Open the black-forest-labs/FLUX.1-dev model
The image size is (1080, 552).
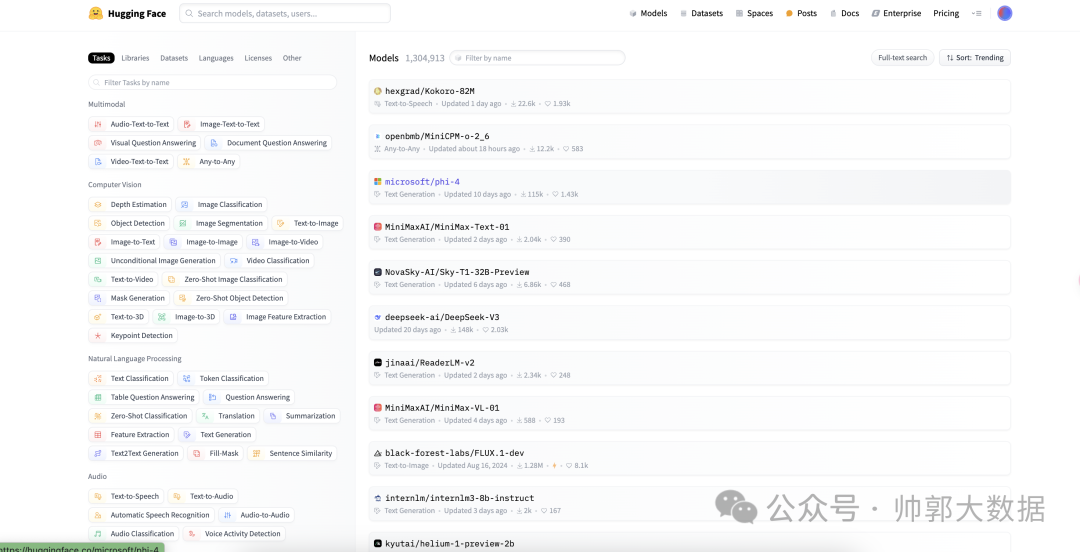pos(689,458)
